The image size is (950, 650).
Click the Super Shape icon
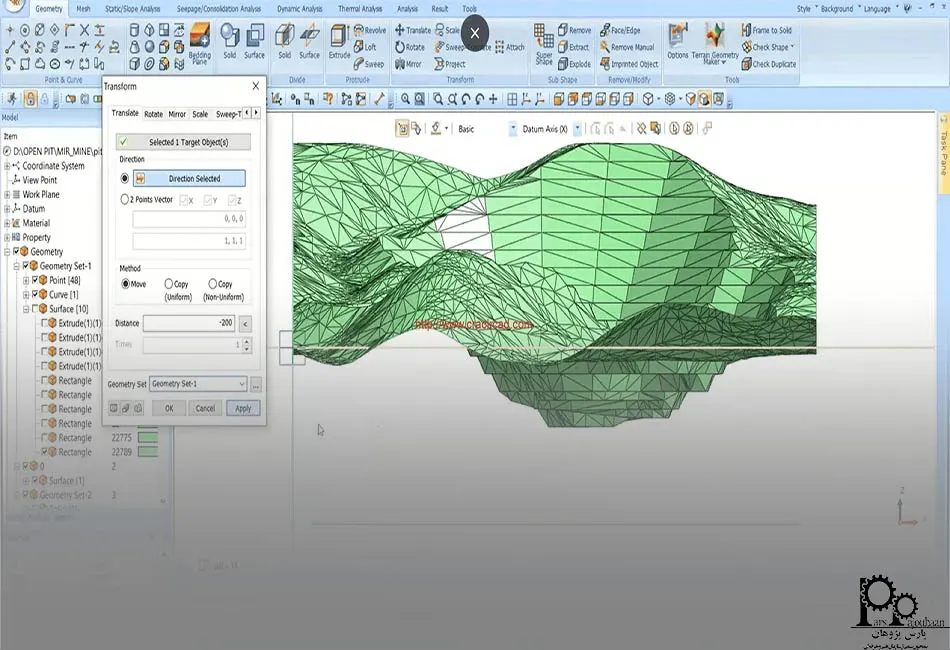point(543,43)
